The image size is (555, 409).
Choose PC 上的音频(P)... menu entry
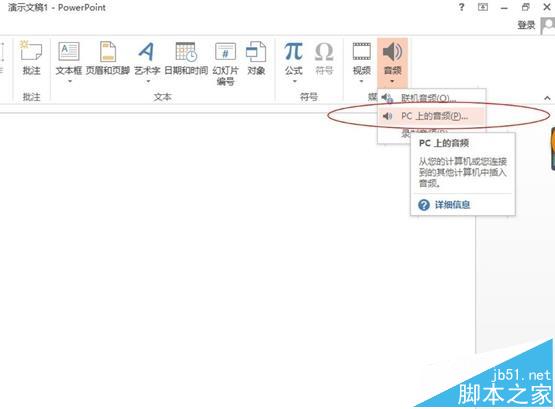(432, 116)
